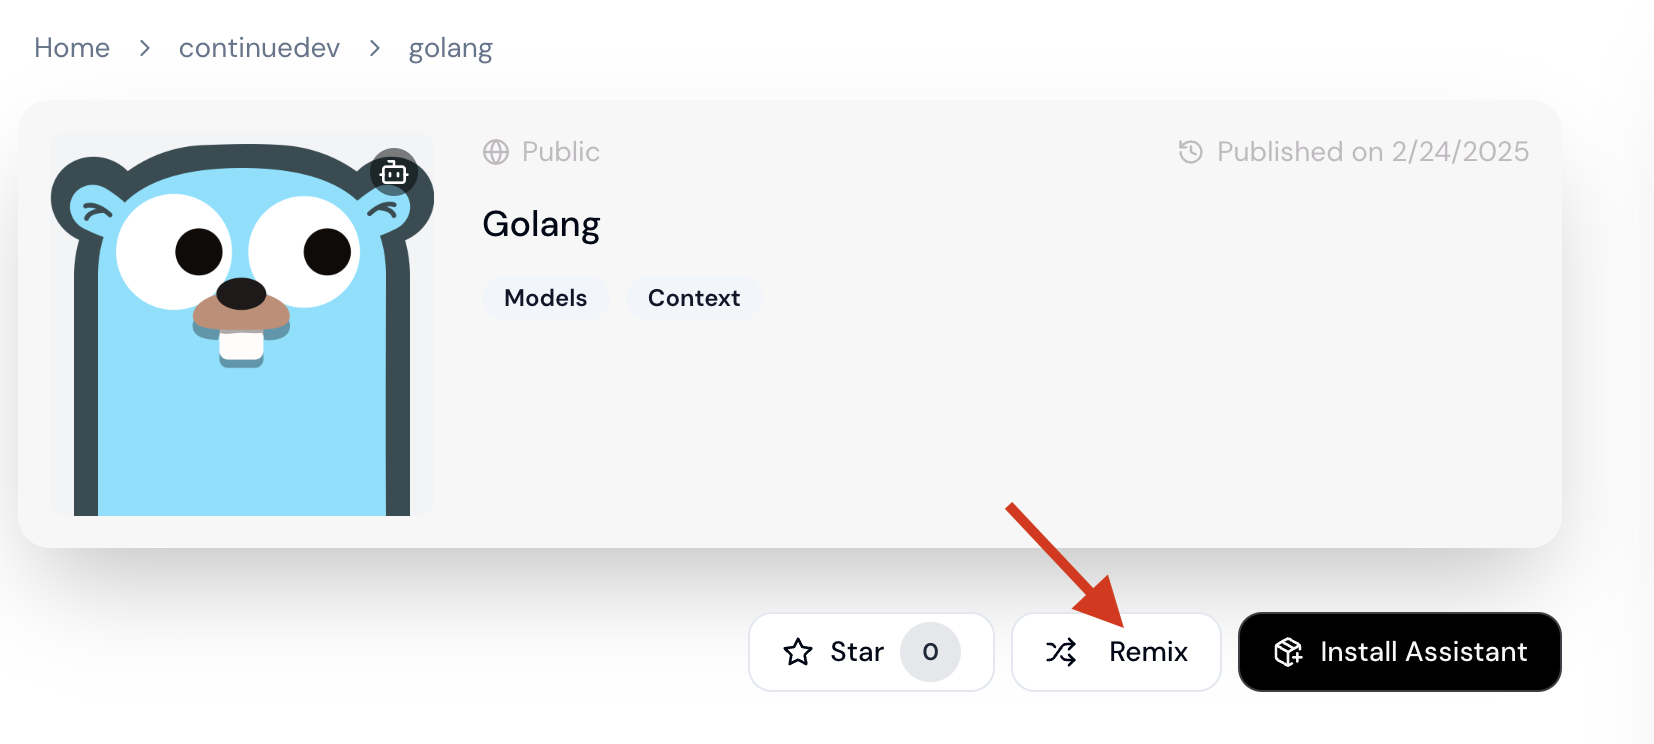
Task: Open the Context section badge
Action: (694, 298)
